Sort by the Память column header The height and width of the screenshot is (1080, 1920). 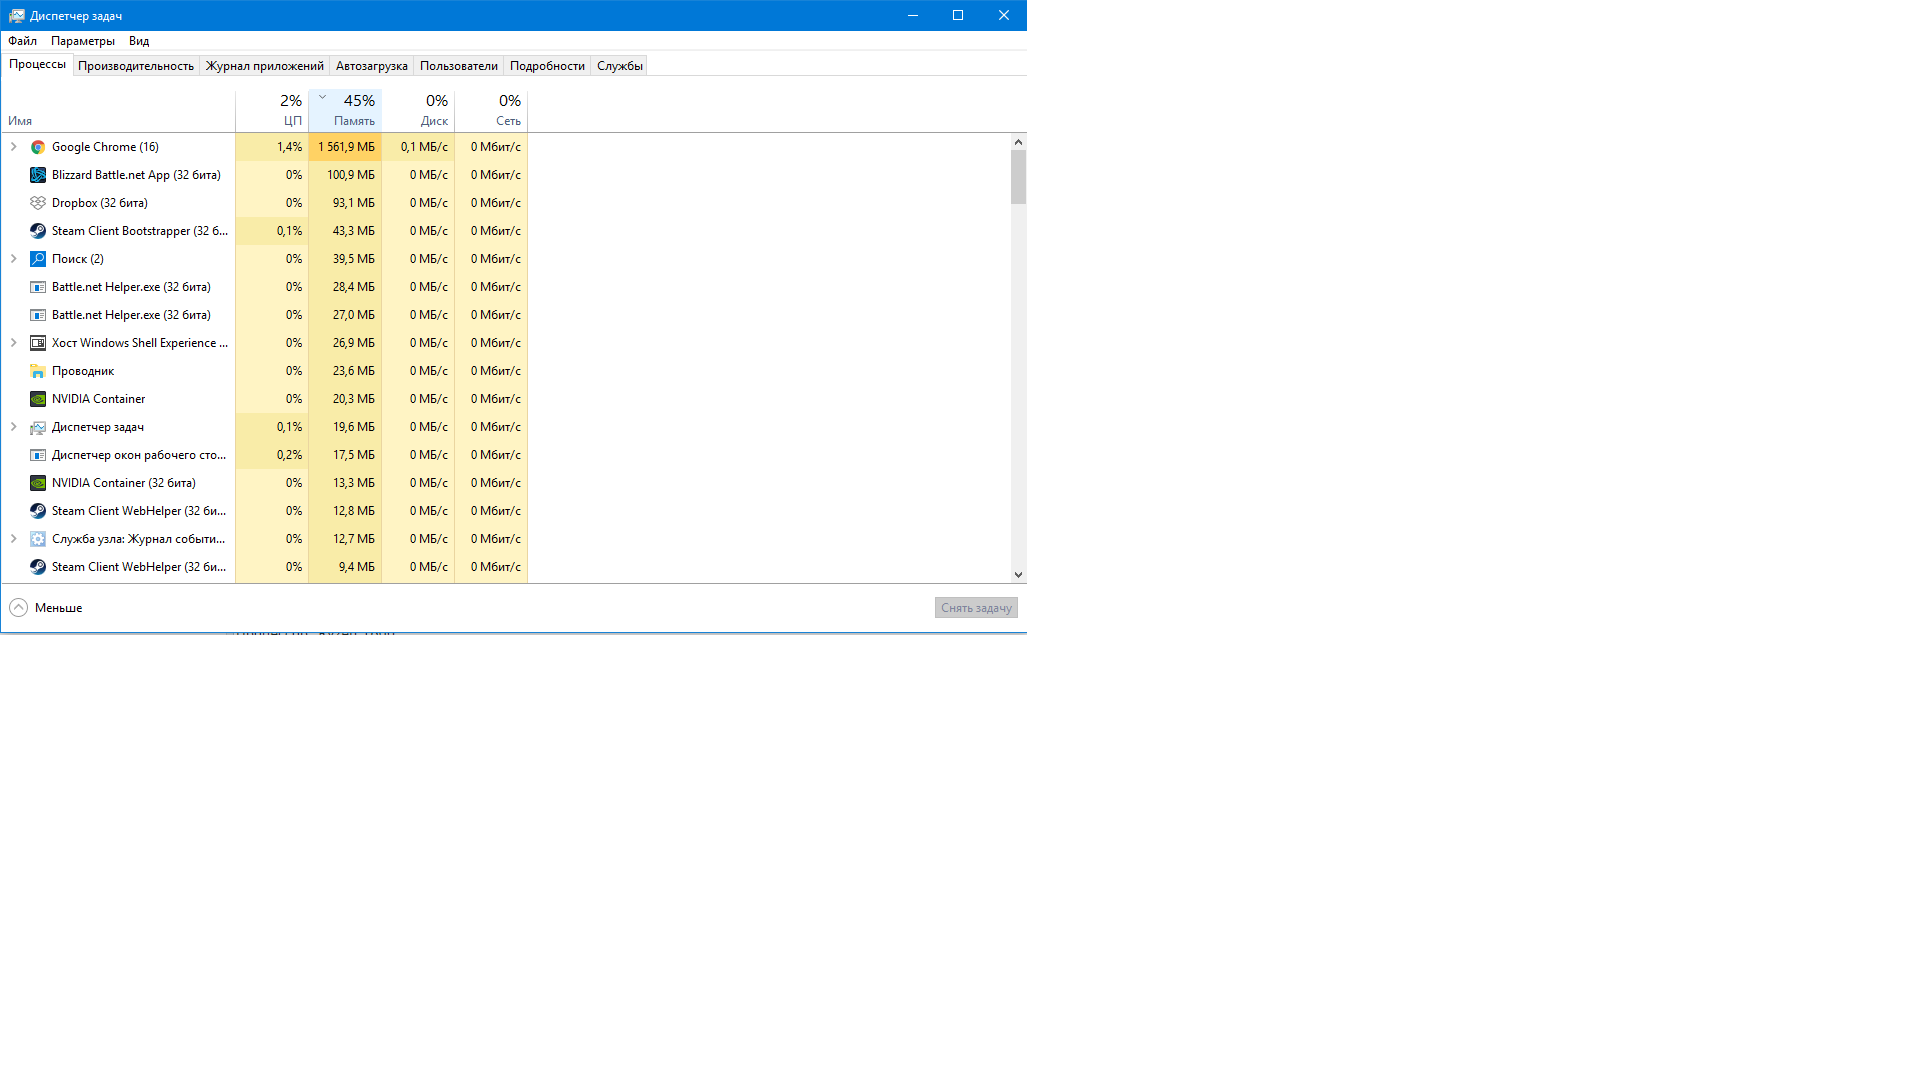(x=346, y=111)
